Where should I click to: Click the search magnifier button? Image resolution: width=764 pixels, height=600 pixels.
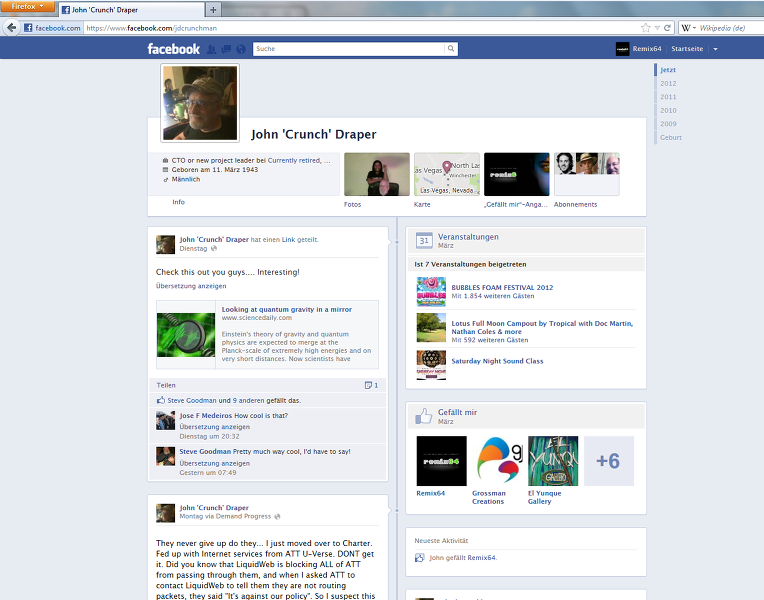451,49
